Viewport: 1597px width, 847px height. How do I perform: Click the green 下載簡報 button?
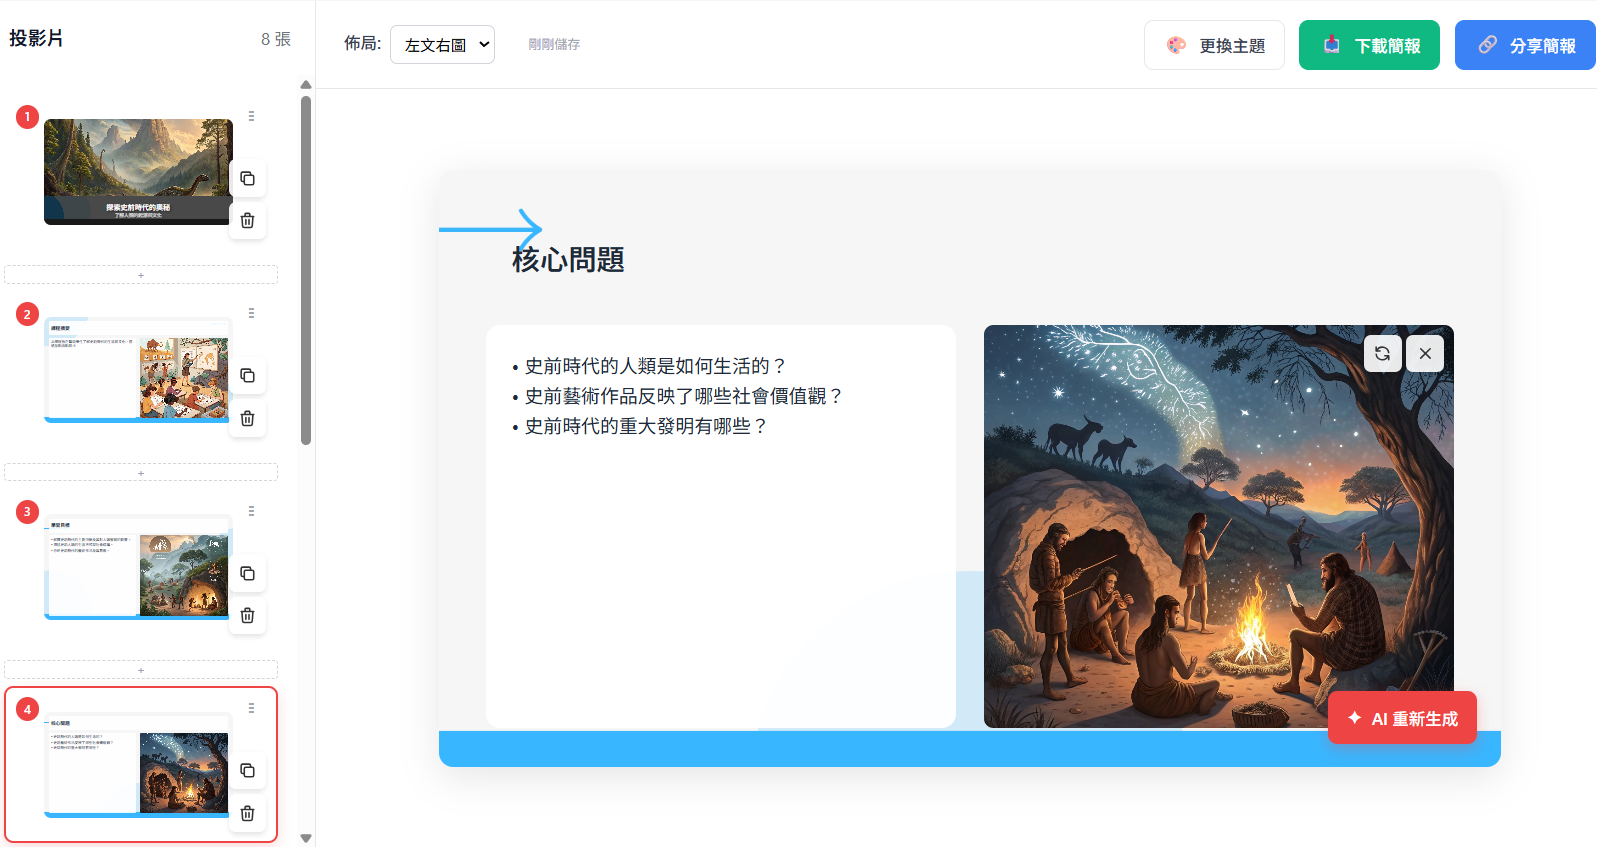point(1368,46)
